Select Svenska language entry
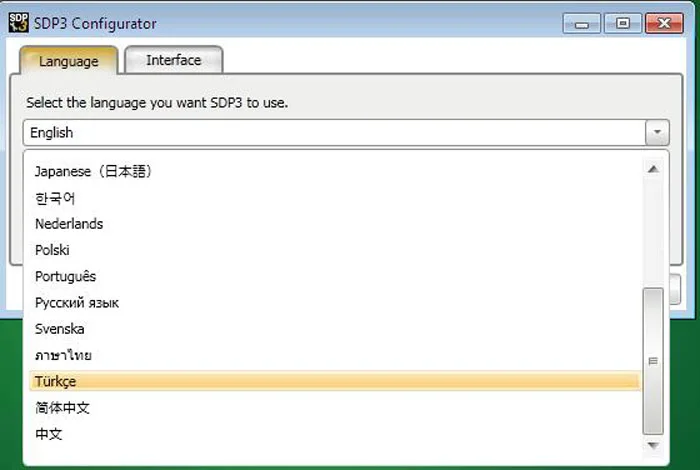Image resolution: width=700 pixels, height=470 pixels. tap(335, 329)
